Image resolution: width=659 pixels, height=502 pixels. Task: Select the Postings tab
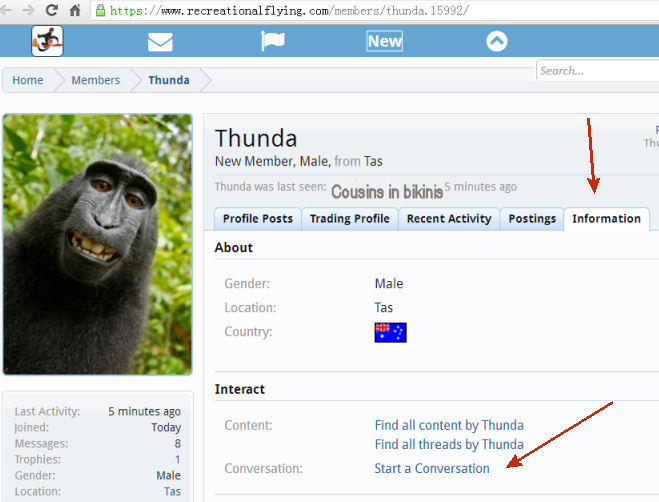532,219
